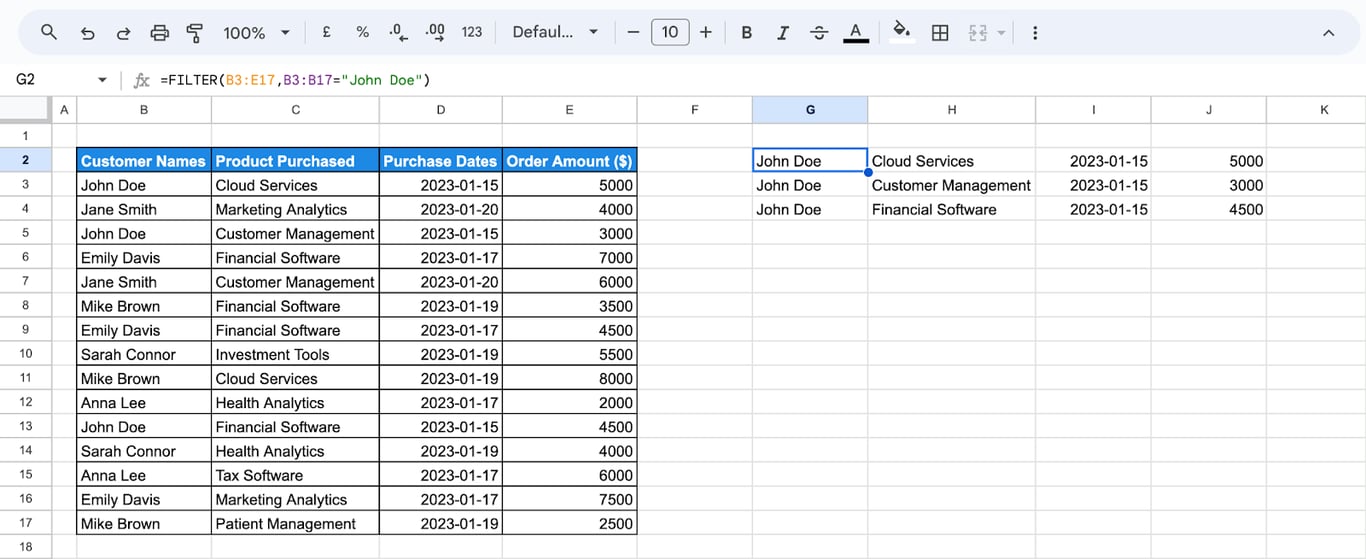The image size is (1366, 559).
Task: Open the borders icon
Action: (x=940, y=32)
